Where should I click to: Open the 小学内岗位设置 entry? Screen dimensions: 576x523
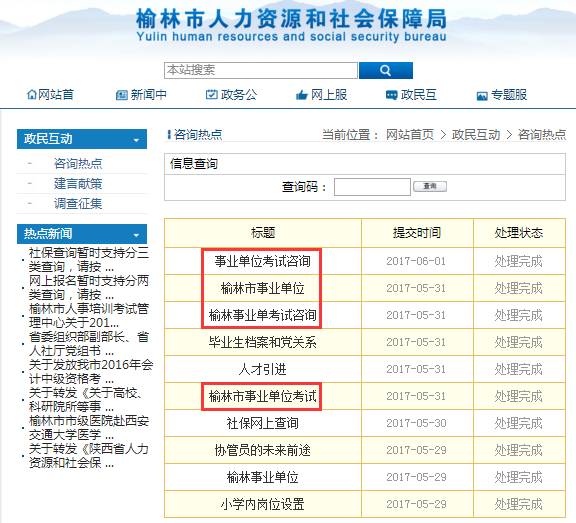(x=262, y=504)
